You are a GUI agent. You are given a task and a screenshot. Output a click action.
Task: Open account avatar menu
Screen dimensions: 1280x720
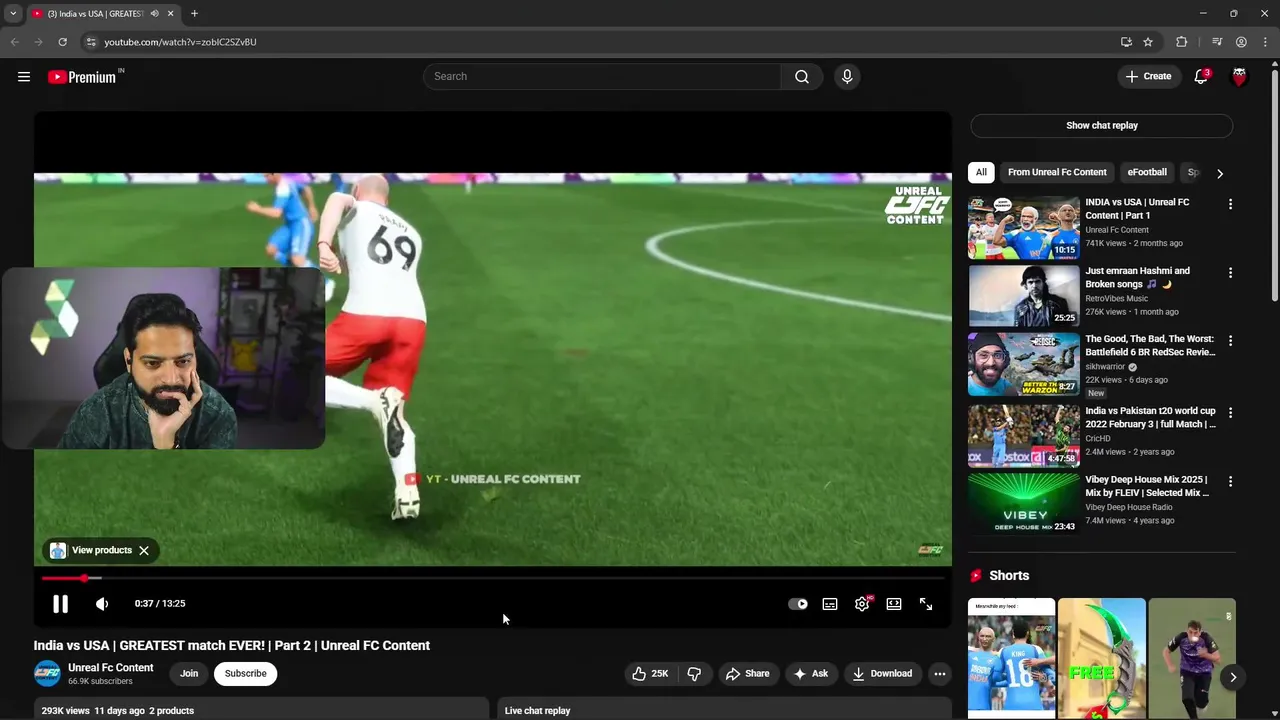pyautogui.click(x=1240, y=77)
